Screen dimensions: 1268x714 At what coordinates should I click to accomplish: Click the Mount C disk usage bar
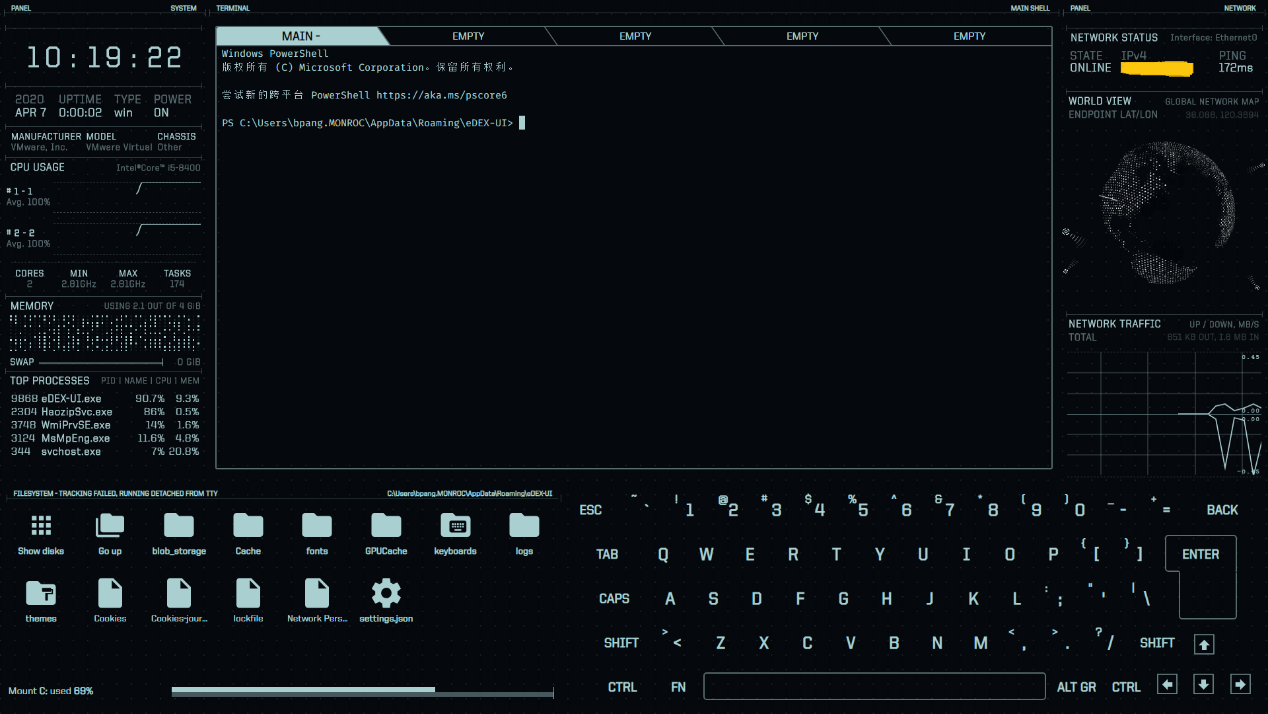tap(362, 691)
